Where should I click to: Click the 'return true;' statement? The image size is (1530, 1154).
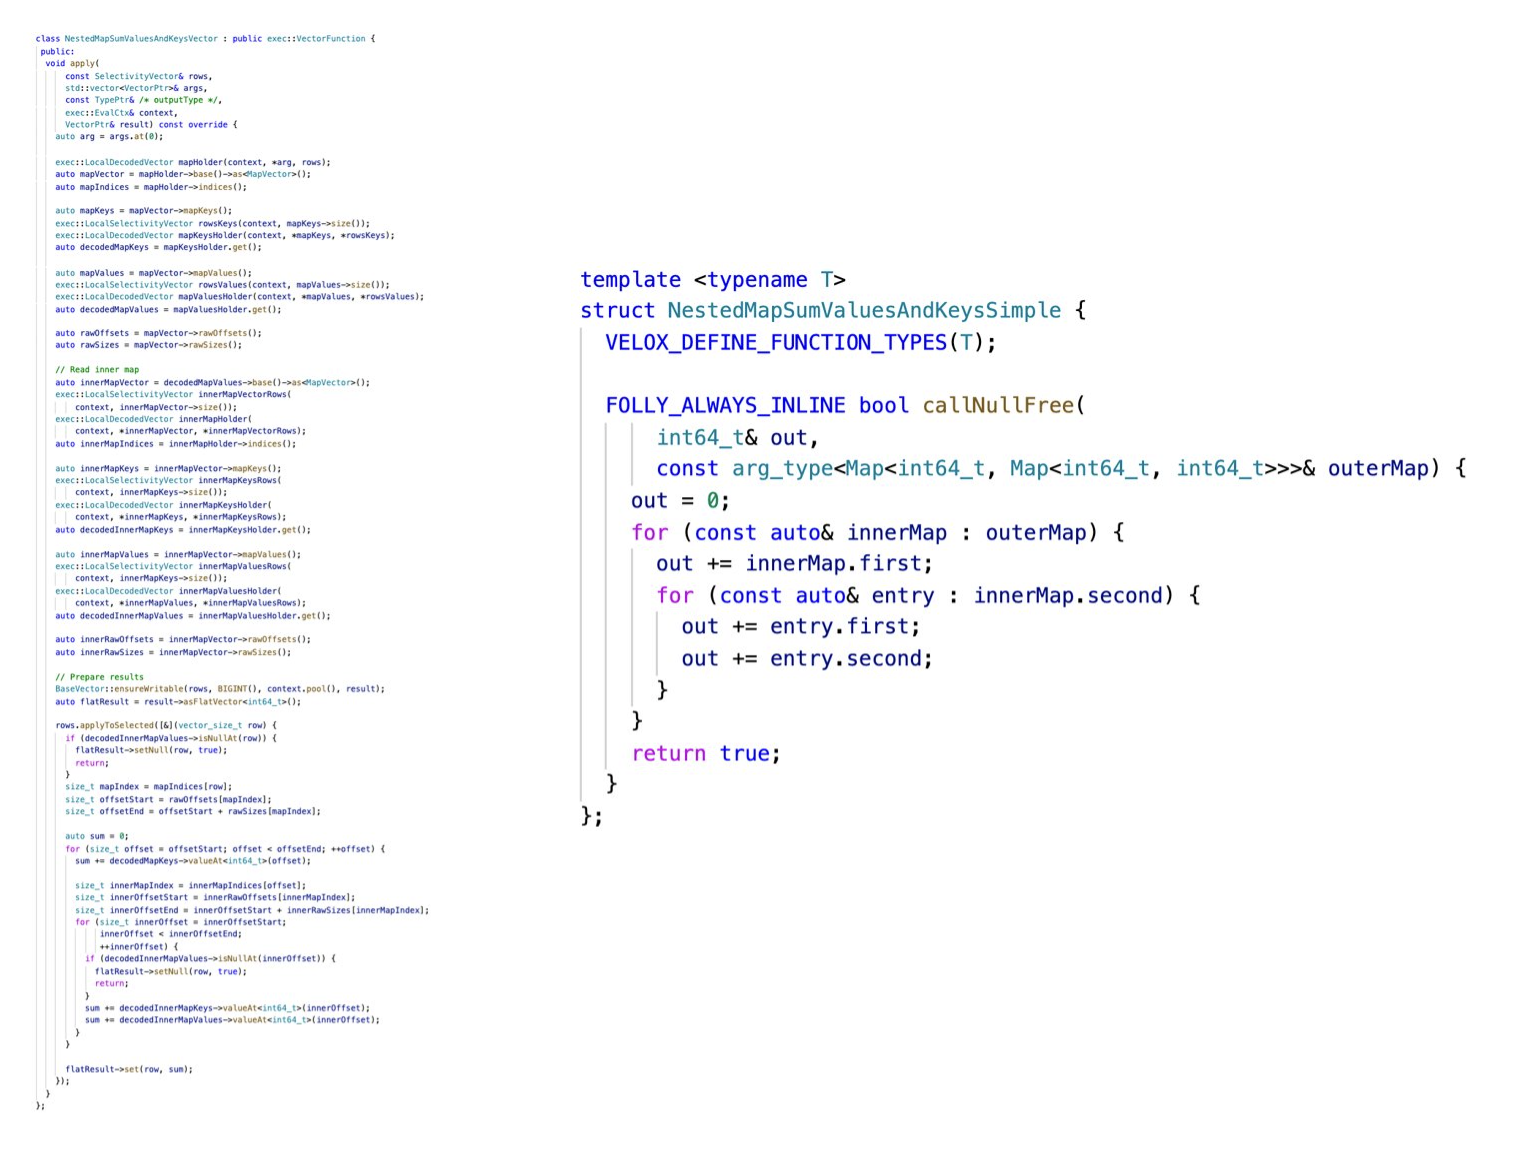(x=705, y=754)
